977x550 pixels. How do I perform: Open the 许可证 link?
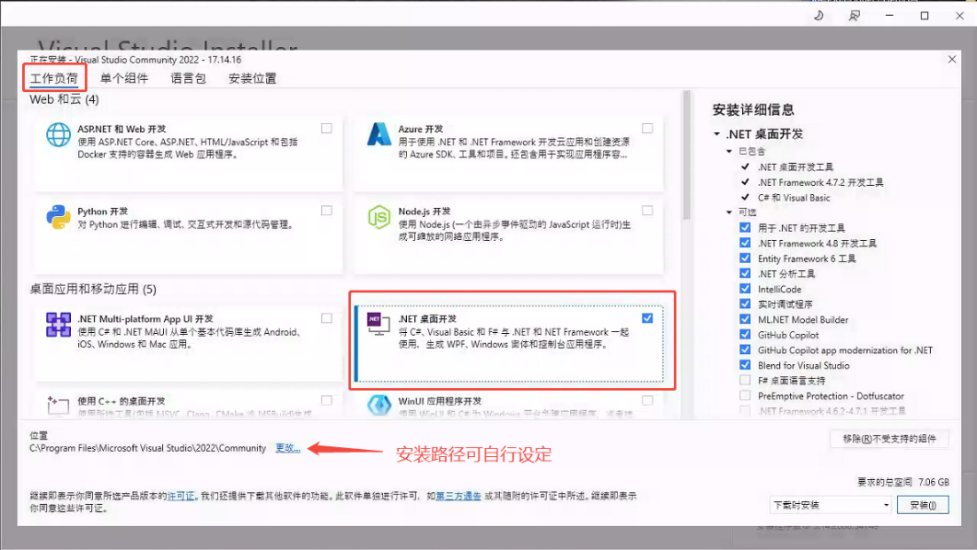(181, 496)
